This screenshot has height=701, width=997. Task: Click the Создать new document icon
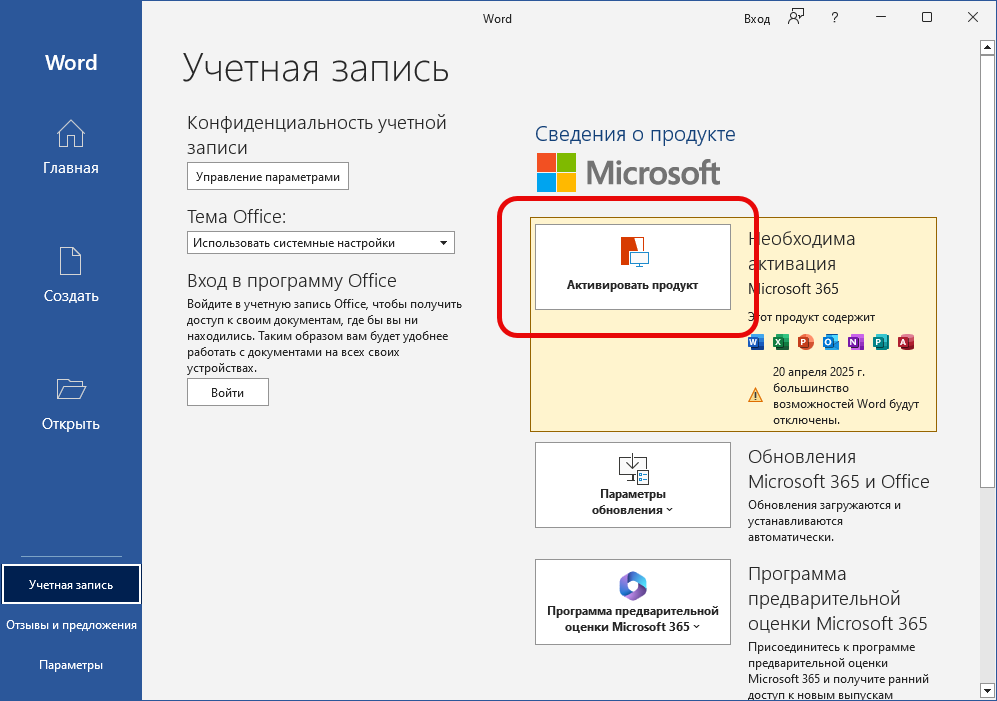[x=70, y=261]
